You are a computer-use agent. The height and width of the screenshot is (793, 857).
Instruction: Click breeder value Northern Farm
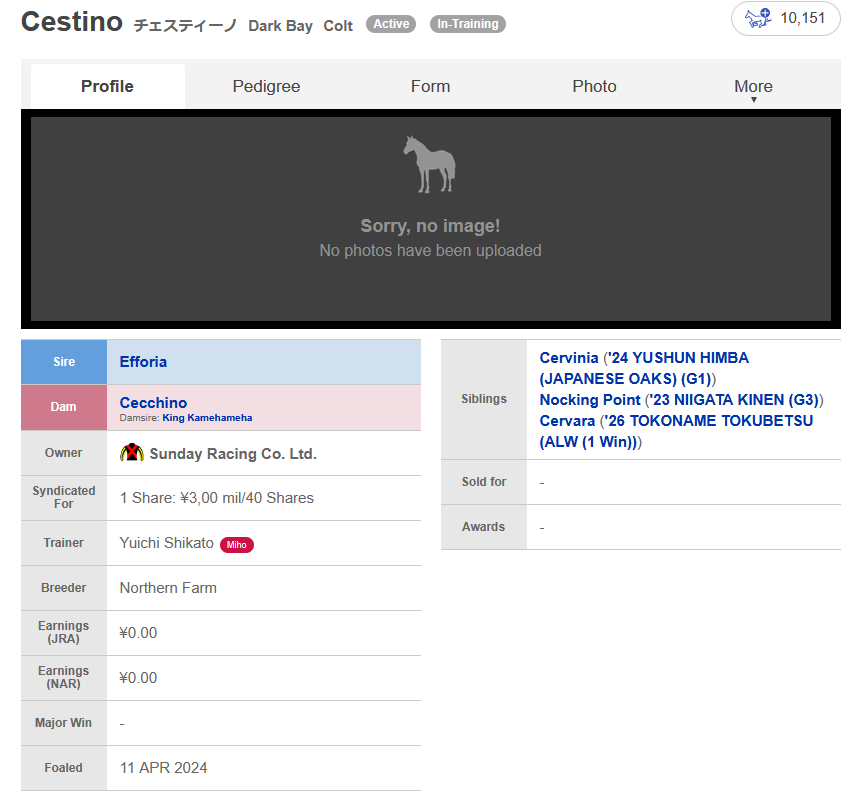pyautogui.click(x=168, y=588)
